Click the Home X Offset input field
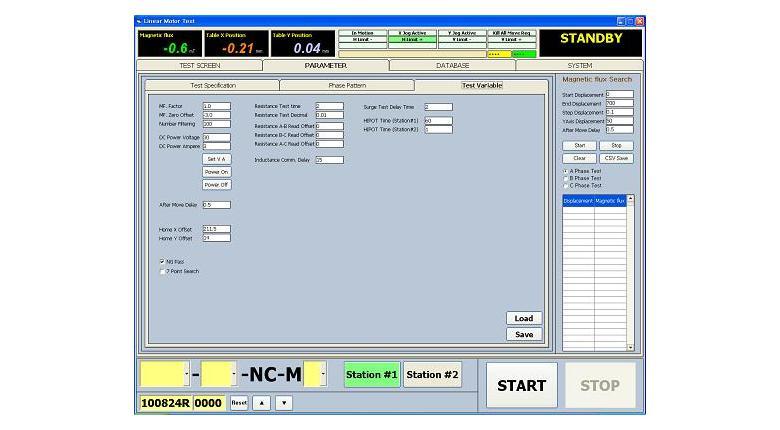This screenshot has height=430, width=780. click(x=216, y=229)
